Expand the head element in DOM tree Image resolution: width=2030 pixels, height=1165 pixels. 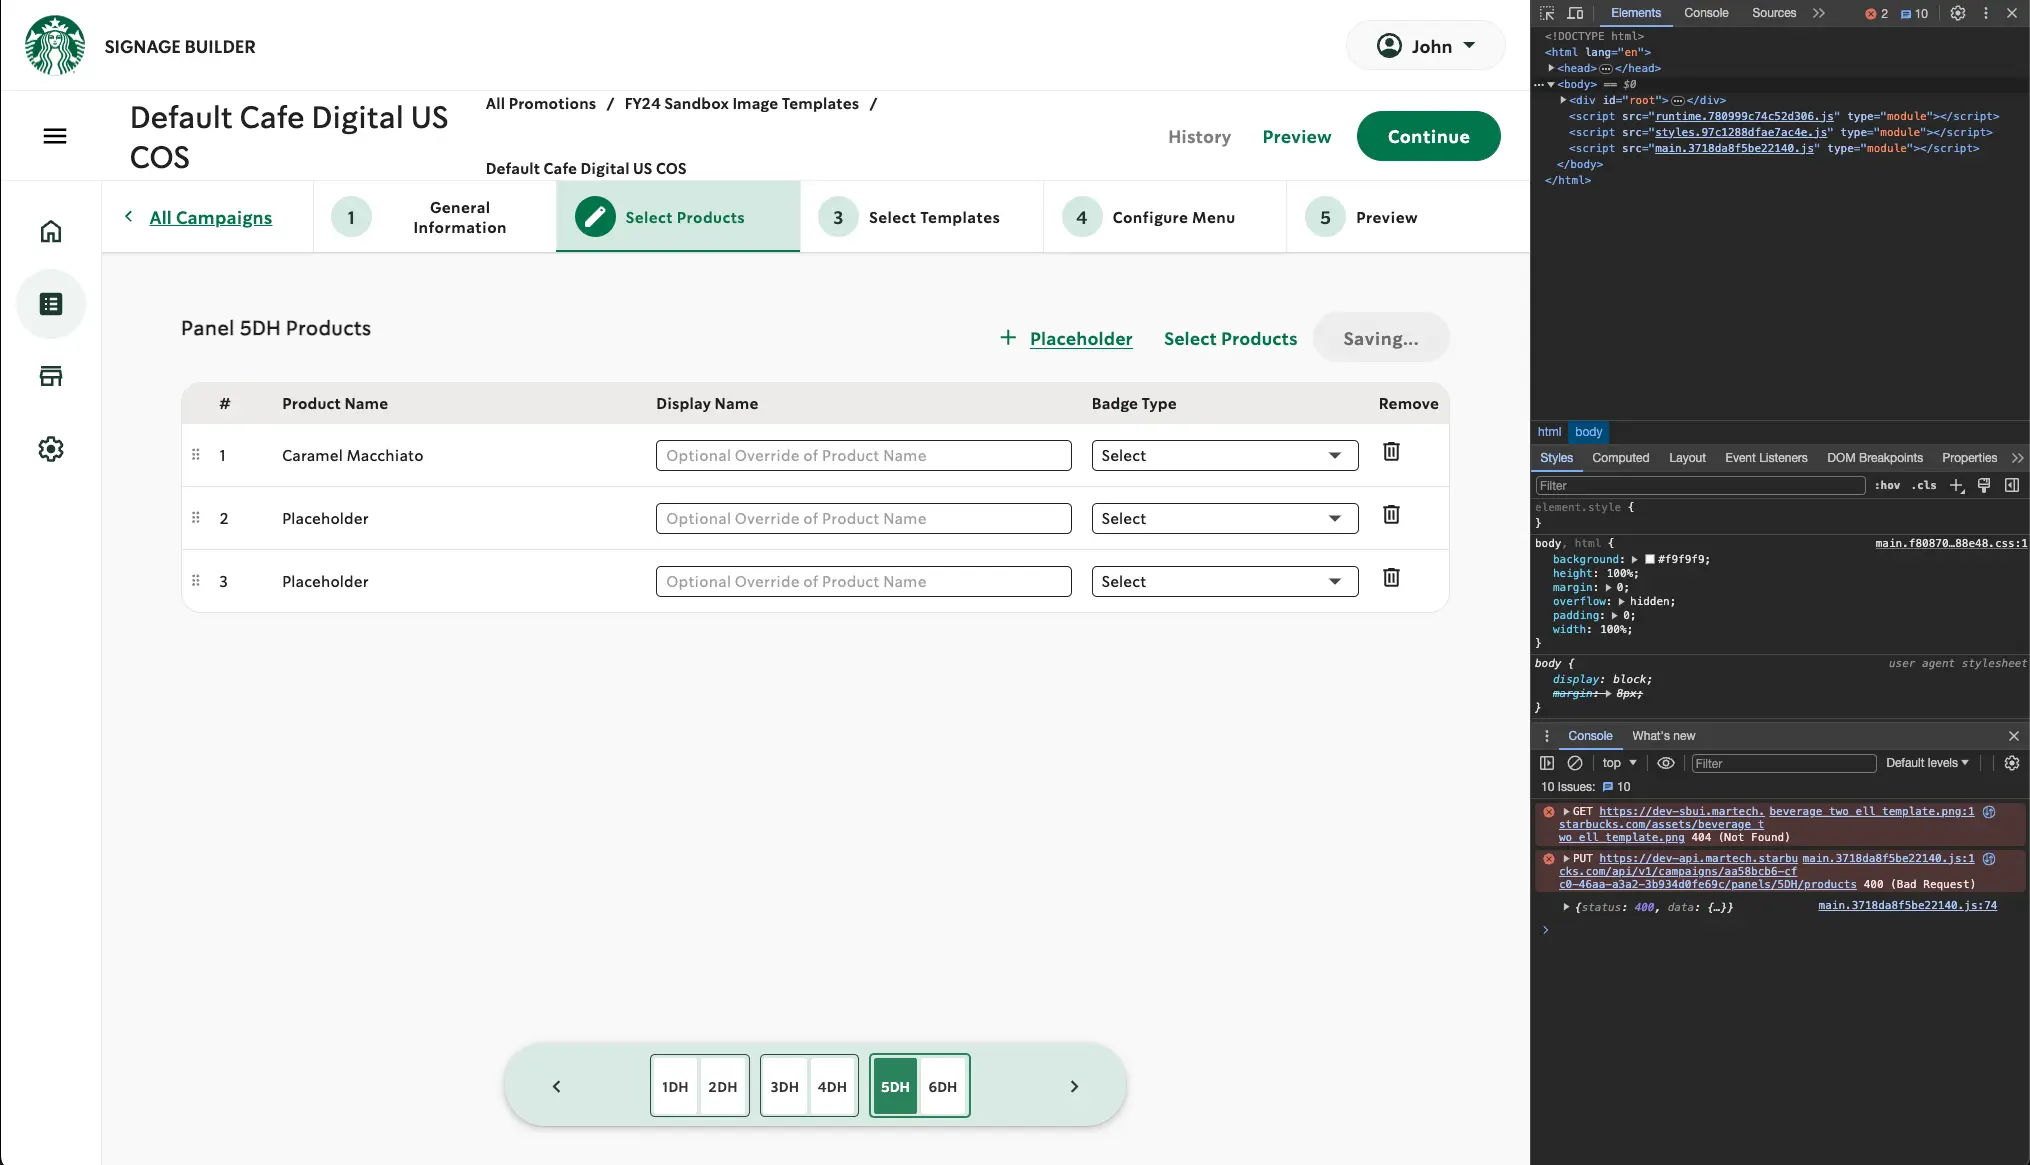point(1551,68)
